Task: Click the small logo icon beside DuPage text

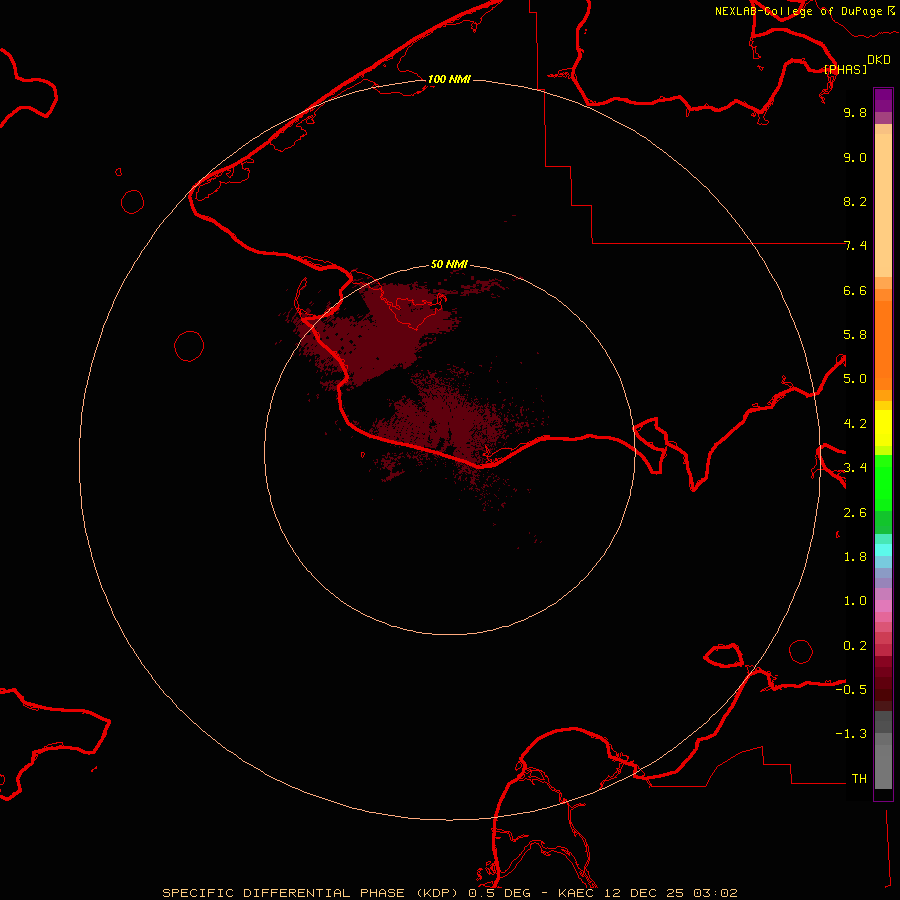Action: (x=890, y=10)
